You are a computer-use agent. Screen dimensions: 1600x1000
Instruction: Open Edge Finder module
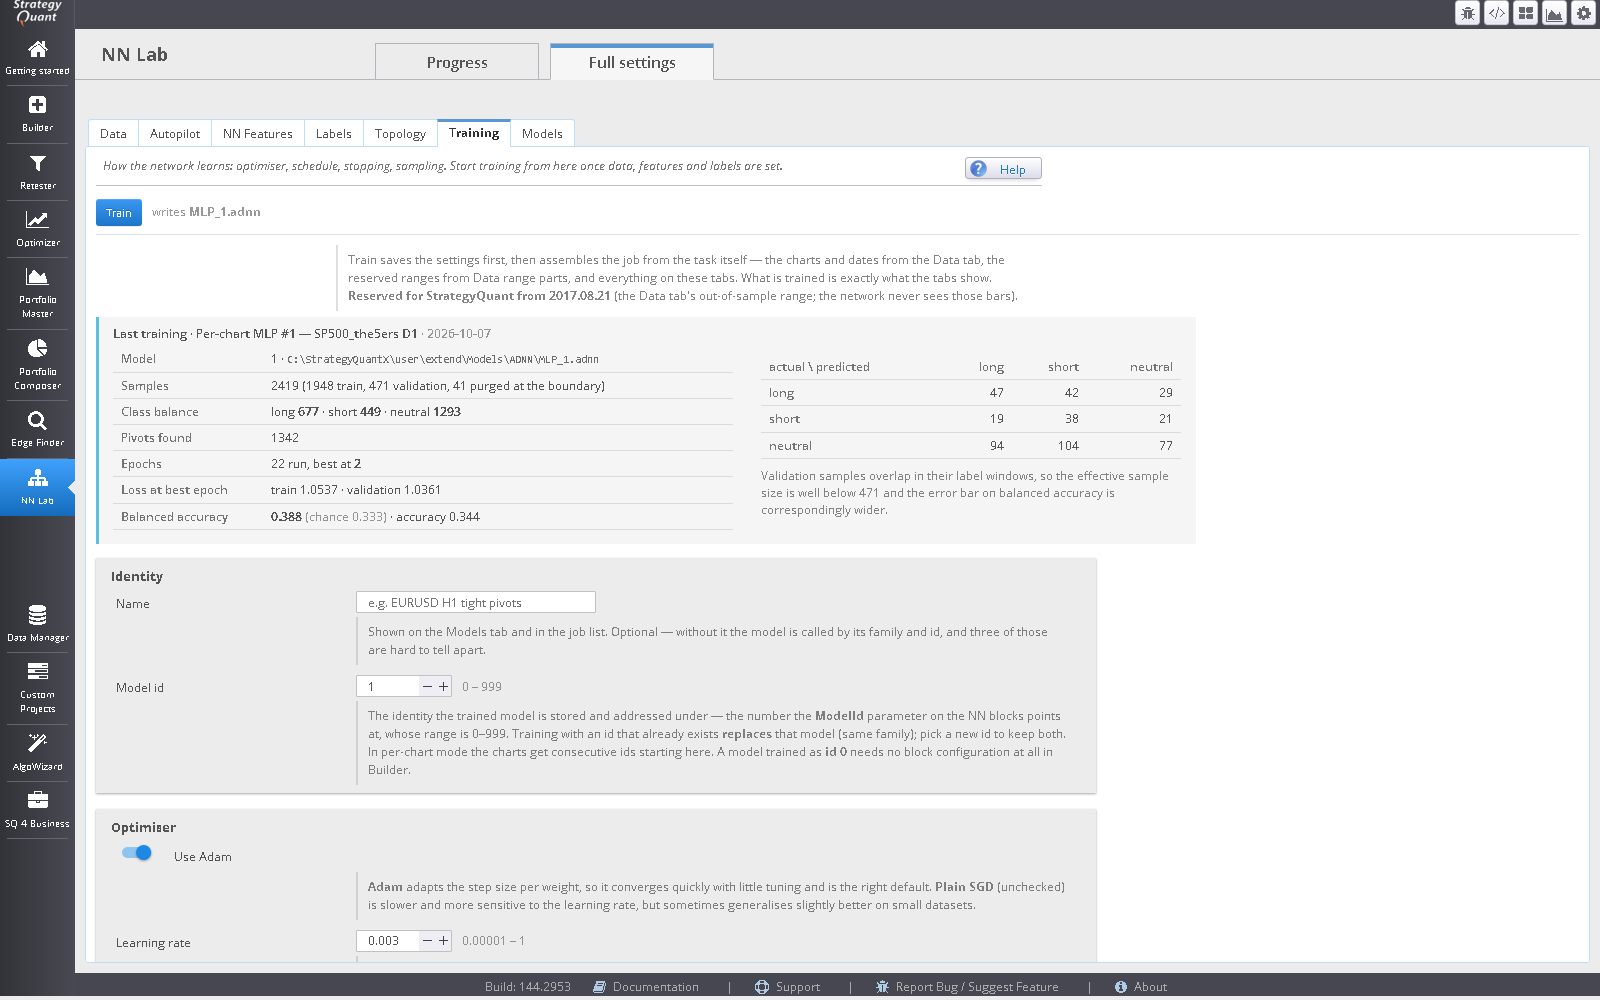(37, 429)
